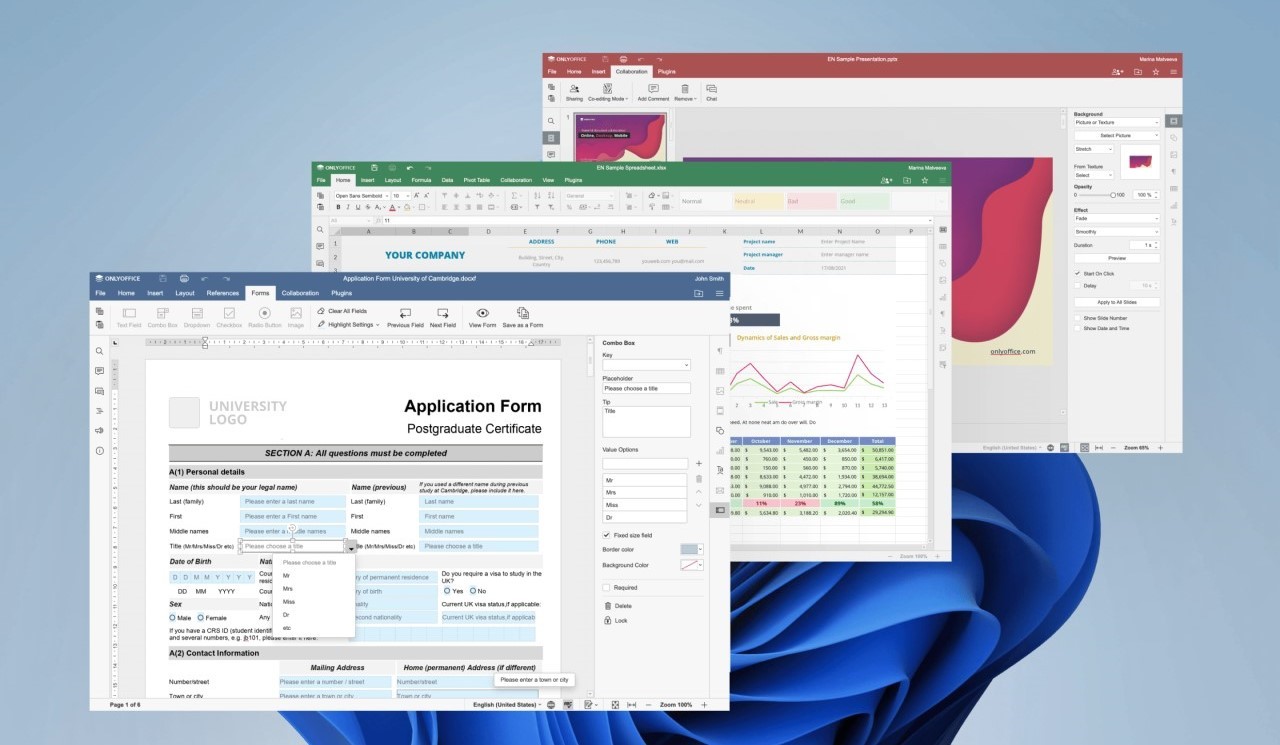
Task: Open the References tab in document editor
Action: tap(222, 293)
